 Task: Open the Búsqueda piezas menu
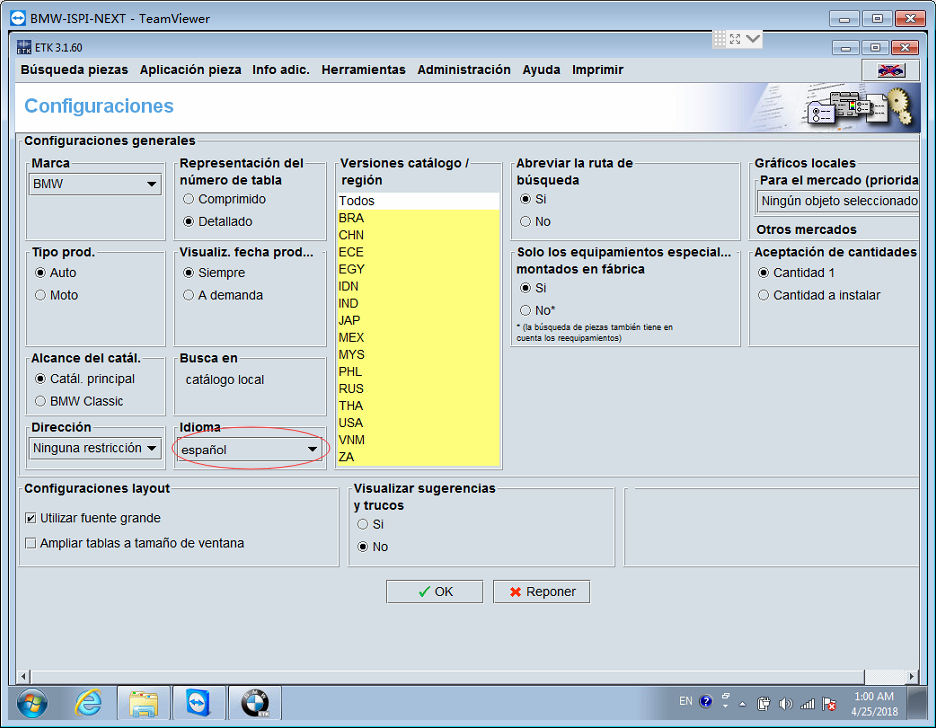74,70
